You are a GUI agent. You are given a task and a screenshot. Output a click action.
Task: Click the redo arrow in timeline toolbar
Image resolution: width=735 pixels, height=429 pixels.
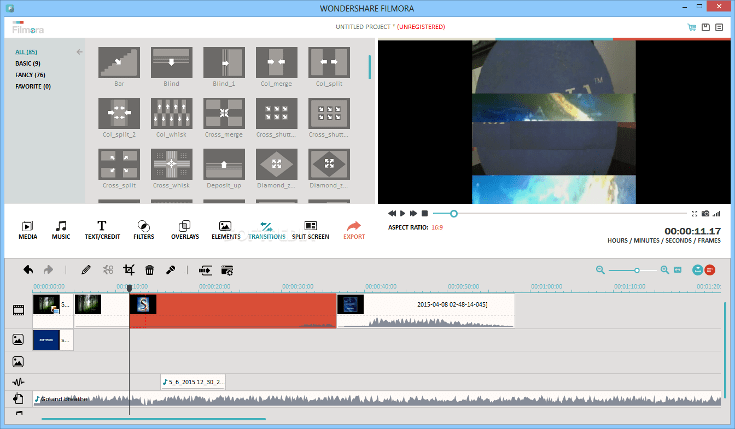pos(48,270)
